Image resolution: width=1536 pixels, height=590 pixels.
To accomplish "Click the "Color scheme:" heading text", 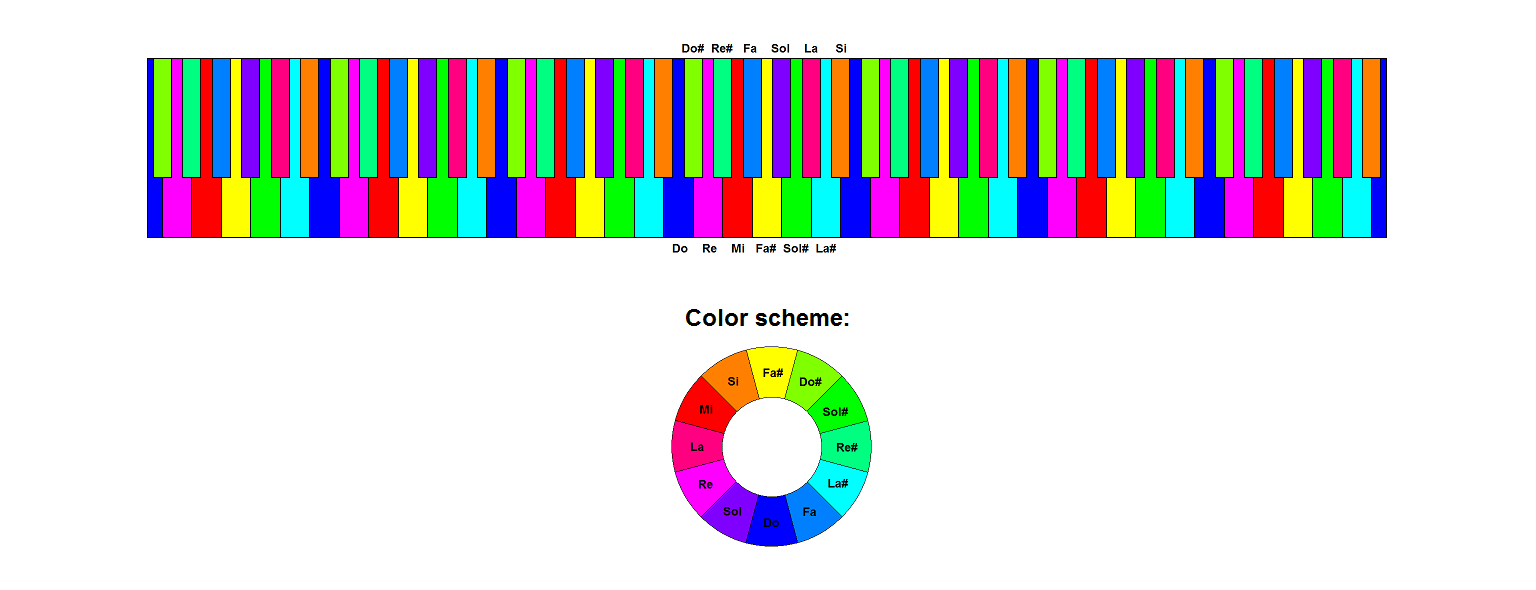I will pyautogui.click(x=767, y=318).
